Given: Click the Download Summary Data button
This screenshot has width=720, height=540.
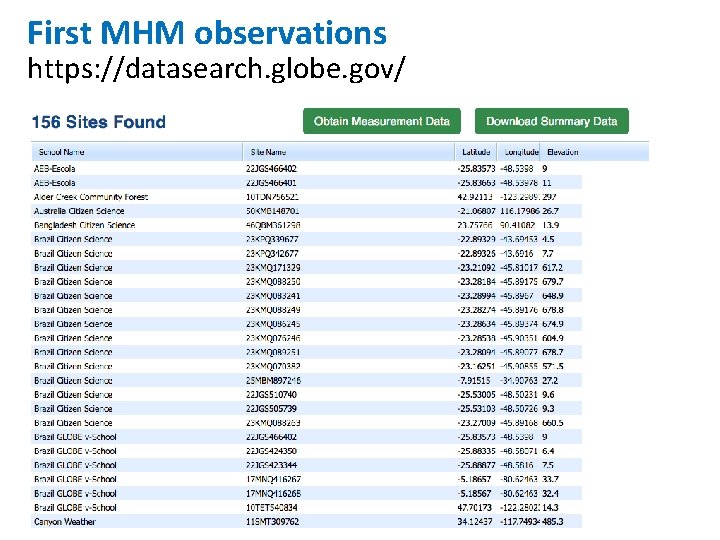Looking at the screenshot, I should pyautogui.click(x=551, y=121).
